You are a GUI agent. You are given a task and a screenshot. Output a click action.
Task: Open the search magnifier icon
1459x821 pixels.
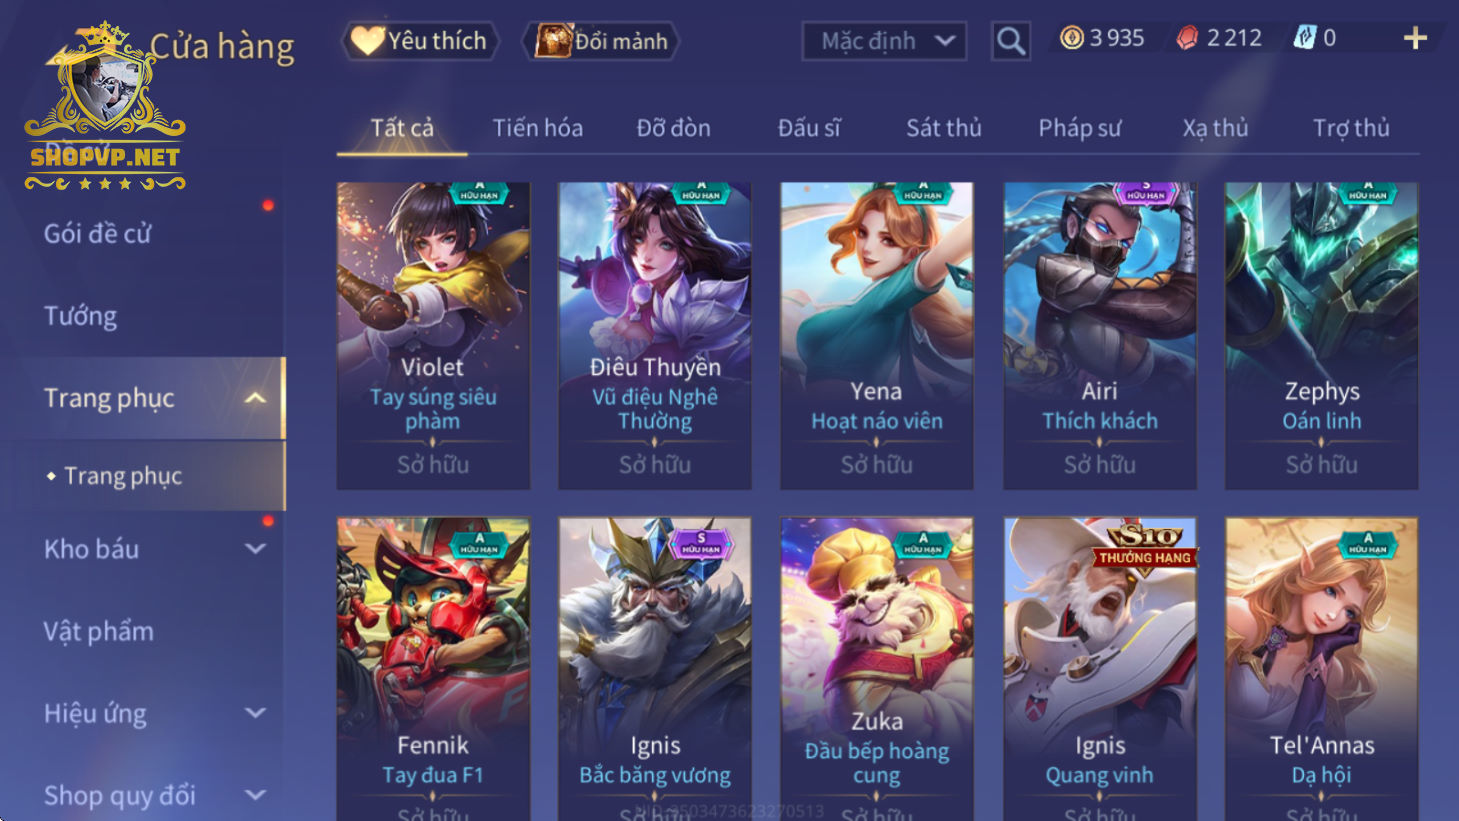tap(1010, 41)
